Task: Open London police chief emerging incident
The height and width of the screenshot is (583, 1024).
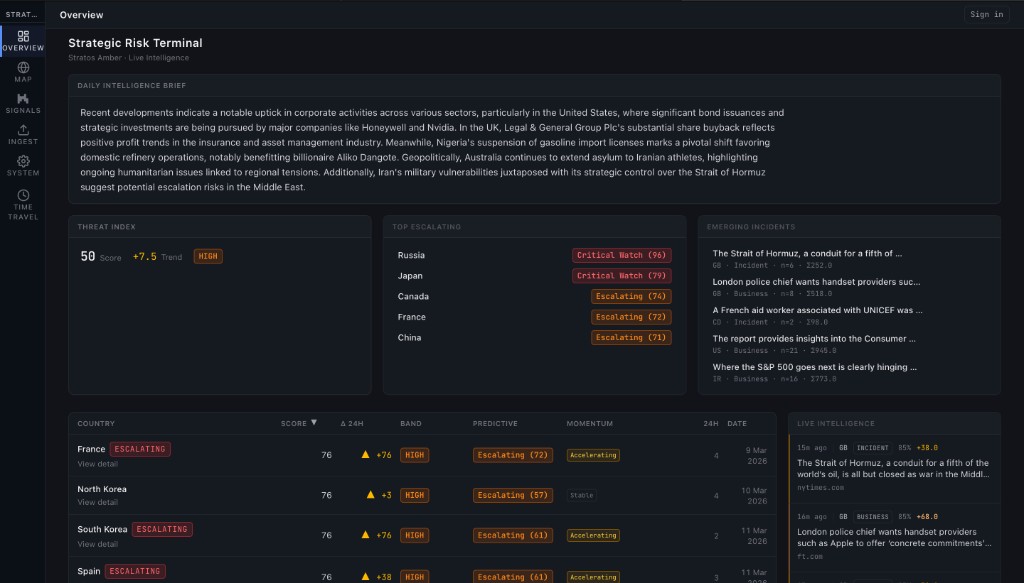Action: (x=816, y=282)
